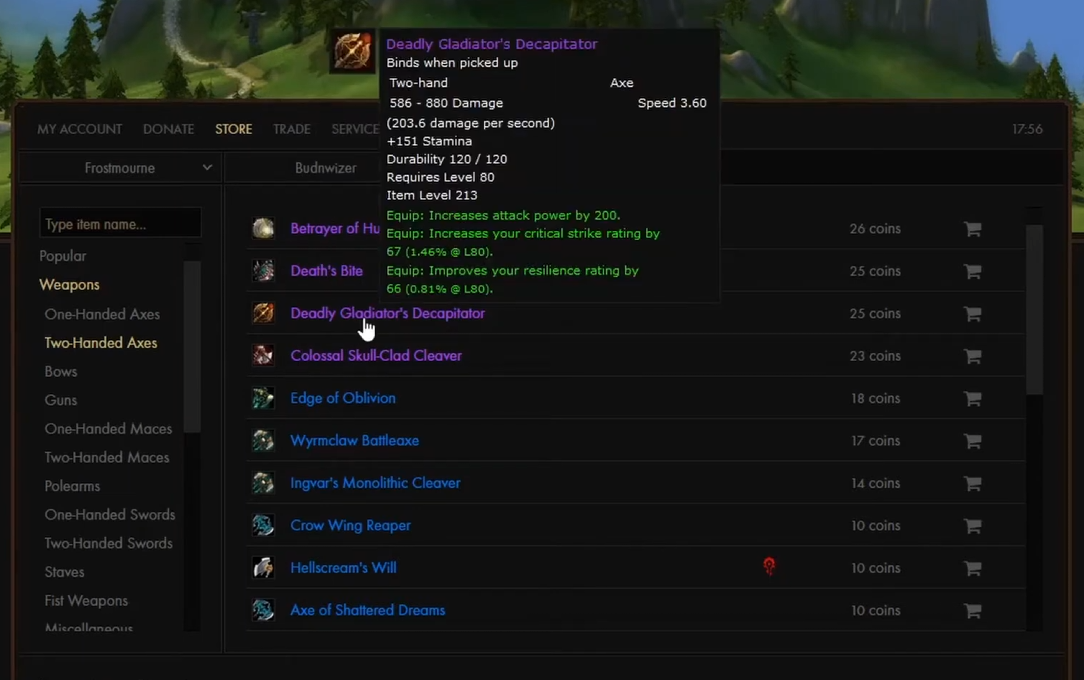1084x680 pixels.
Task: Collapse the Weapons category
Action: (x=69, y=285)
